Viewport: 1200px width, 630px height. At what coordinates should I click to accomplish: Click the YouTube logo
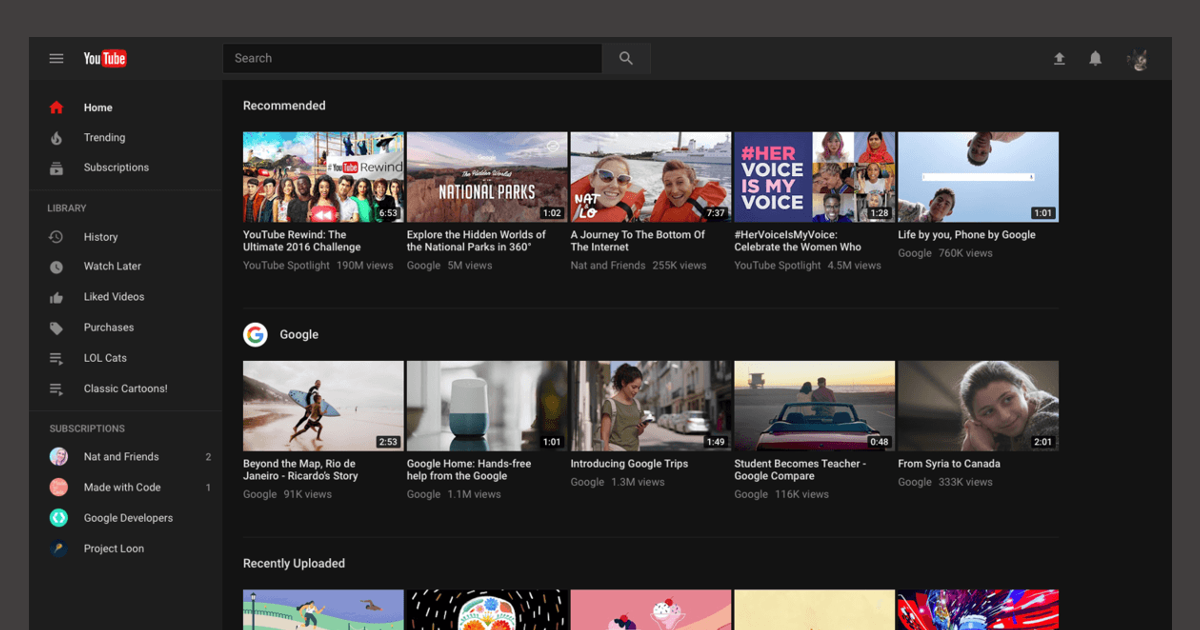pos(105,59)
